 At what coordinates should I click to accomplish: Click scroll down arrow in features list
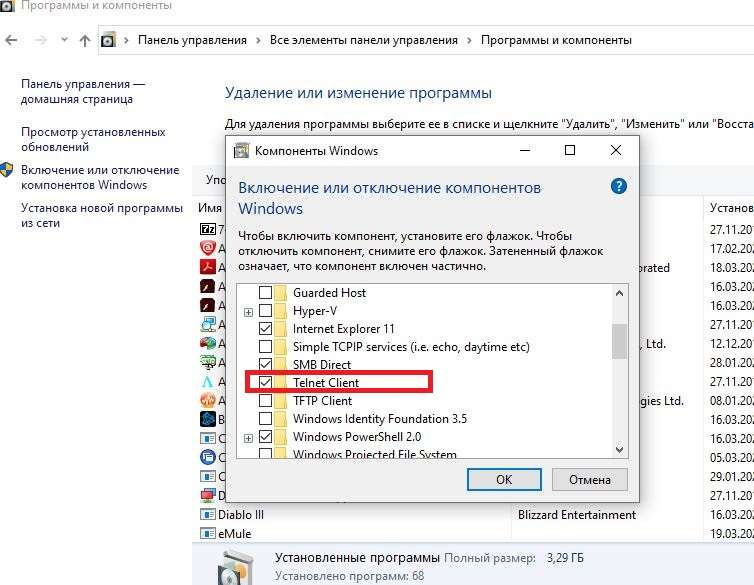619,449
